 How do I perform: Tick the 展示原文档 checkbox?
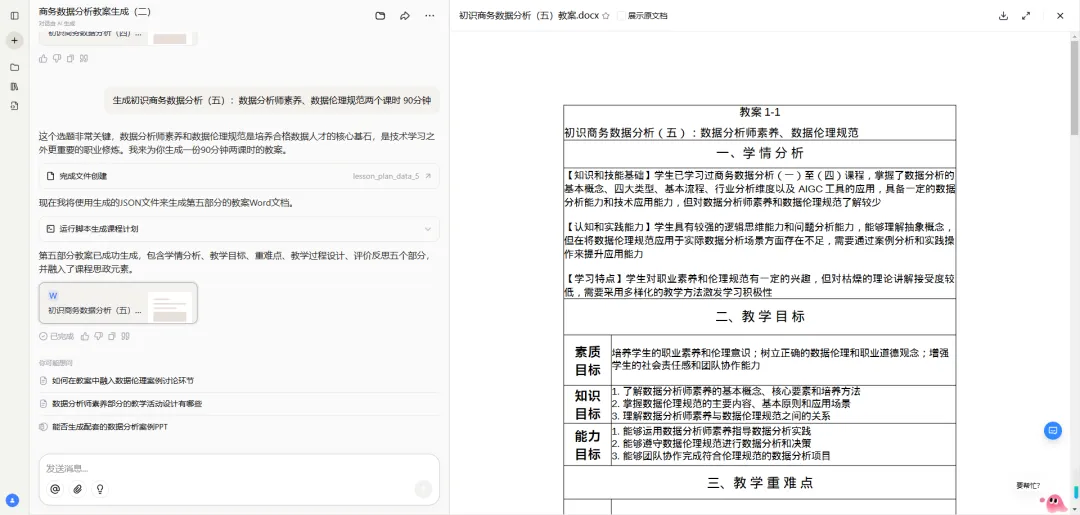tap(622, 16)
